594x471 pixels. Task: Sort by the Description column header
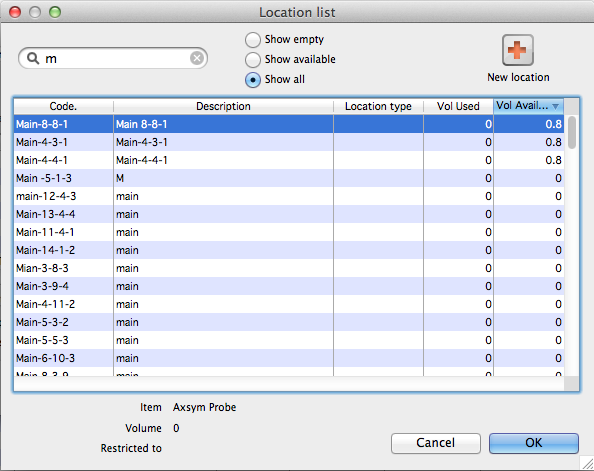(x=223, y=106)
